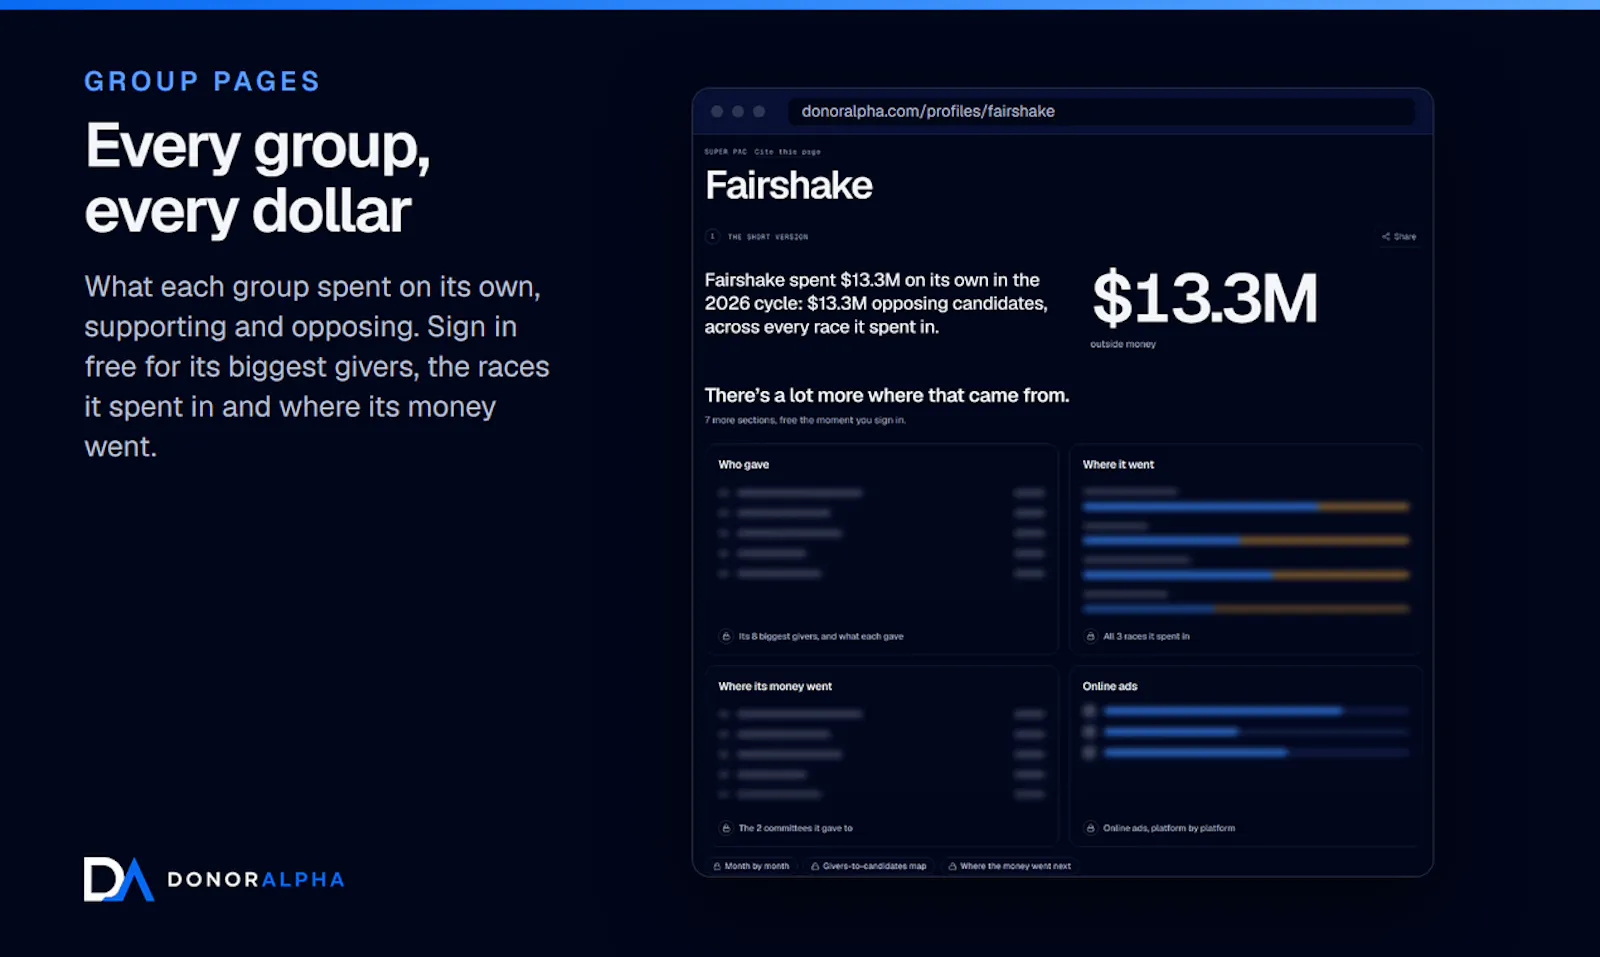Open the Givers-to-candidates map chip
Image resolution: width=1600 pixels, height=957 pixels.
(869, 866)
